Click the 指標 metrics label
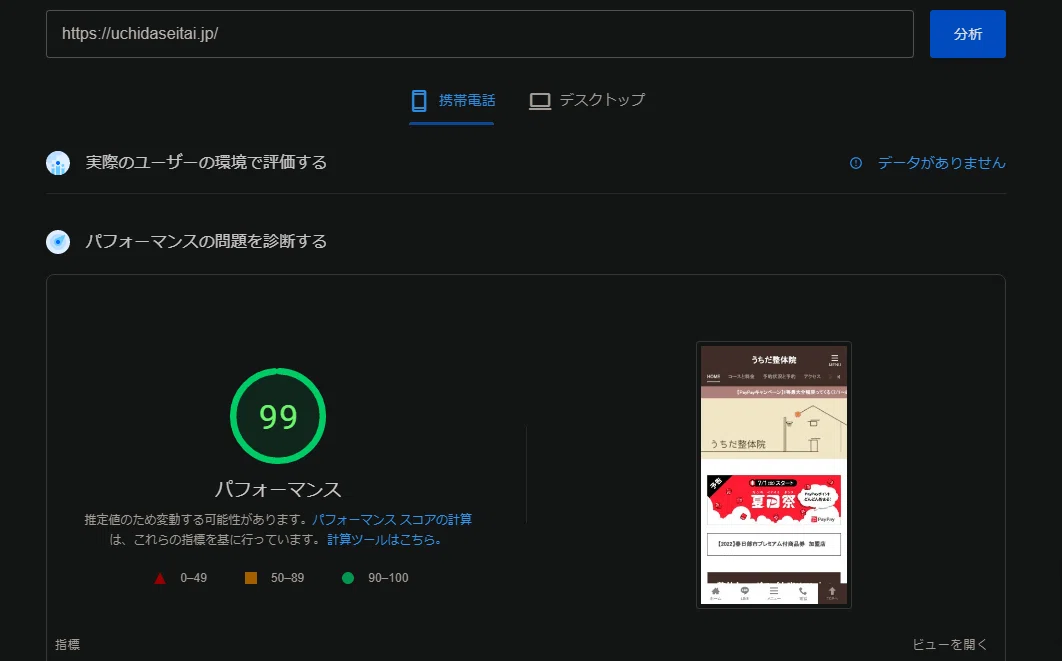Screen dimensions: 1062x661 tap(68, 645)
